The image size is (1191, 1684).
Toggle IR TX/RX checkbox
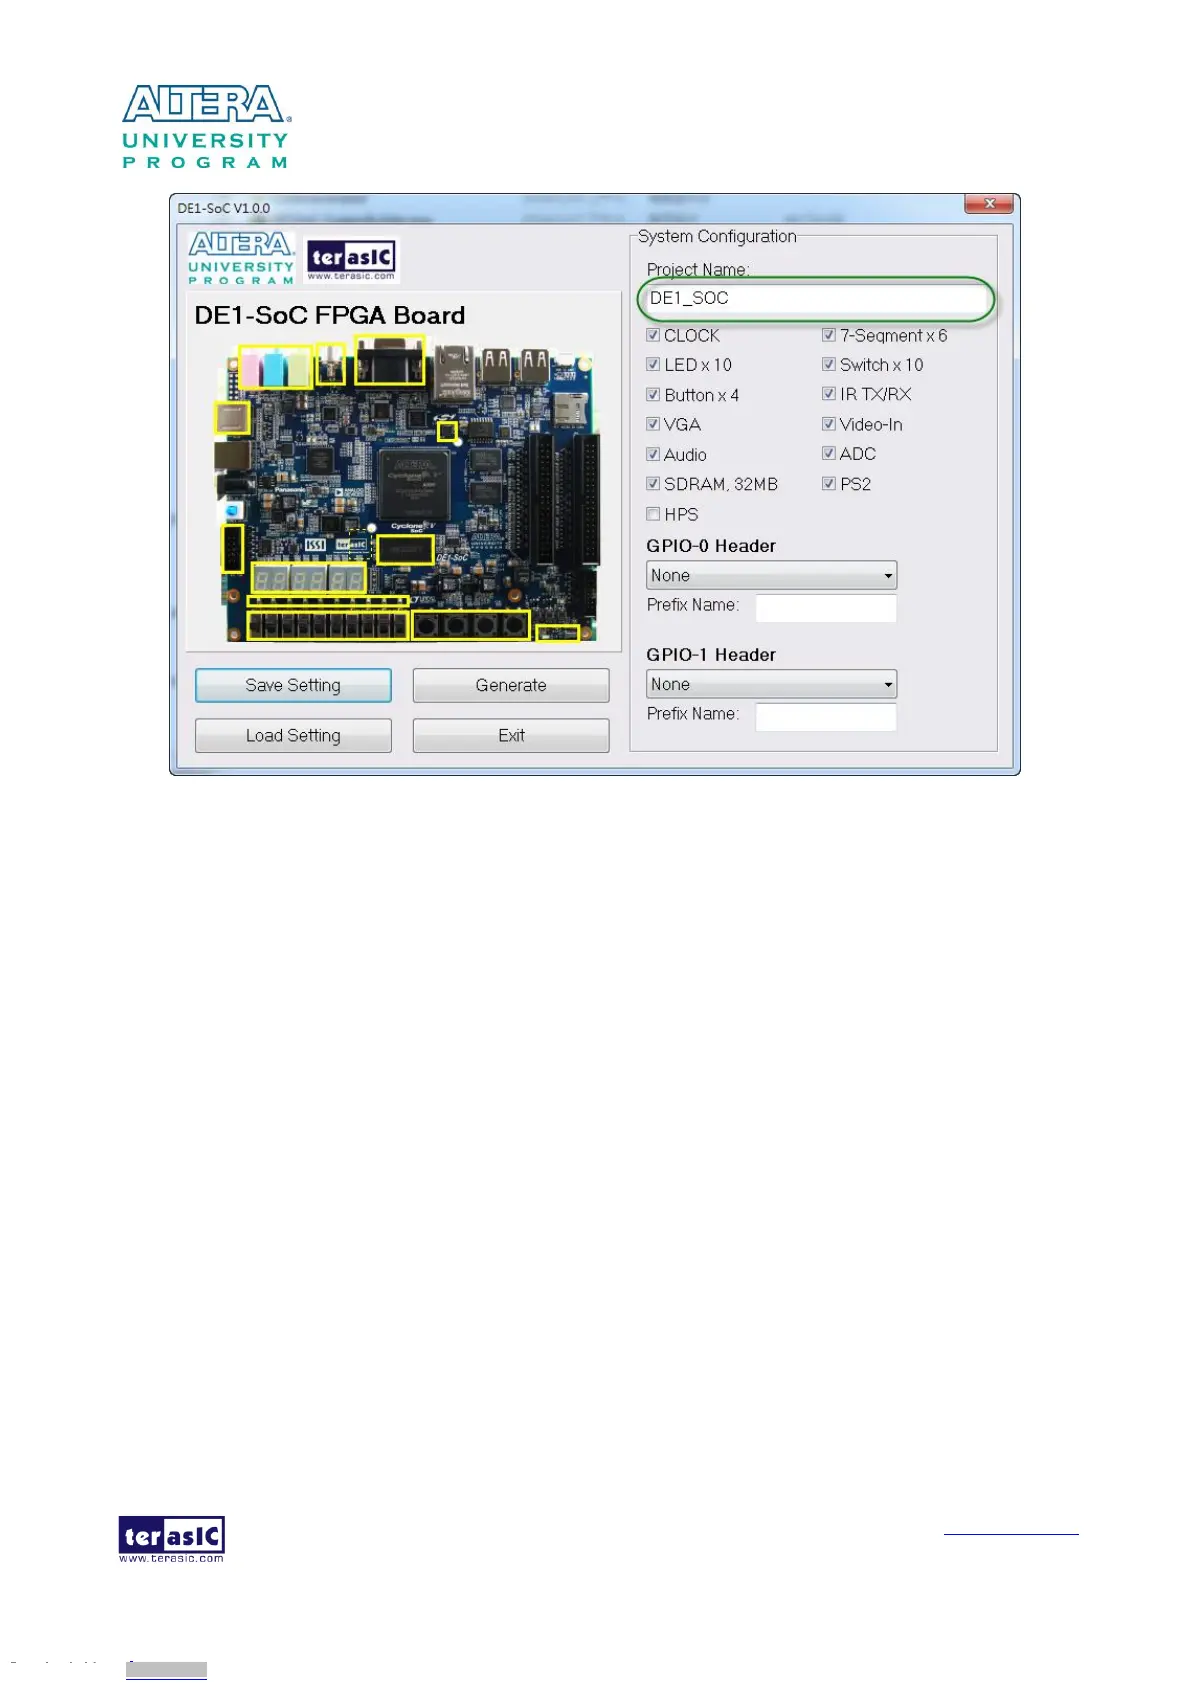point(829,394)
